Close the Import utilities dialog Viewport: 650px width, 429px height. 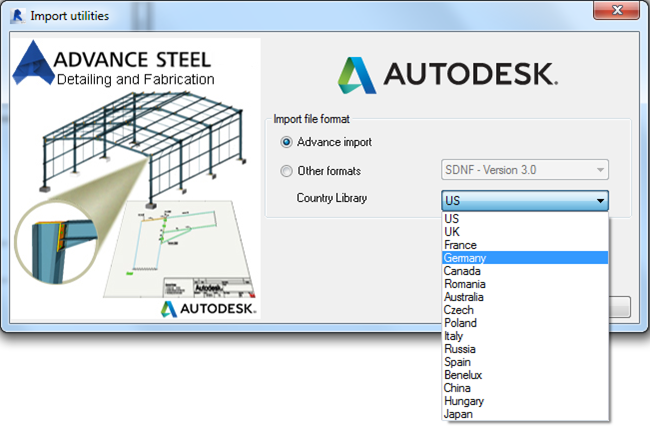[616, 10]
